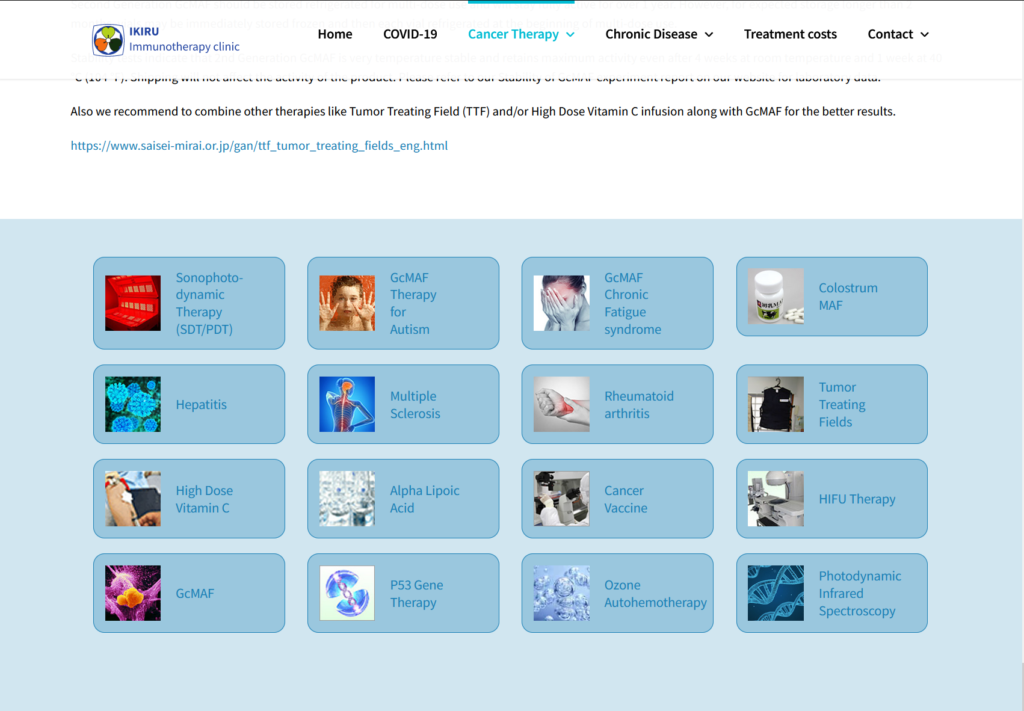The image size is (1024, 711).
Task: Click the Photodynamic Infrared Spectroscopy DNA image
Action: 776,593
